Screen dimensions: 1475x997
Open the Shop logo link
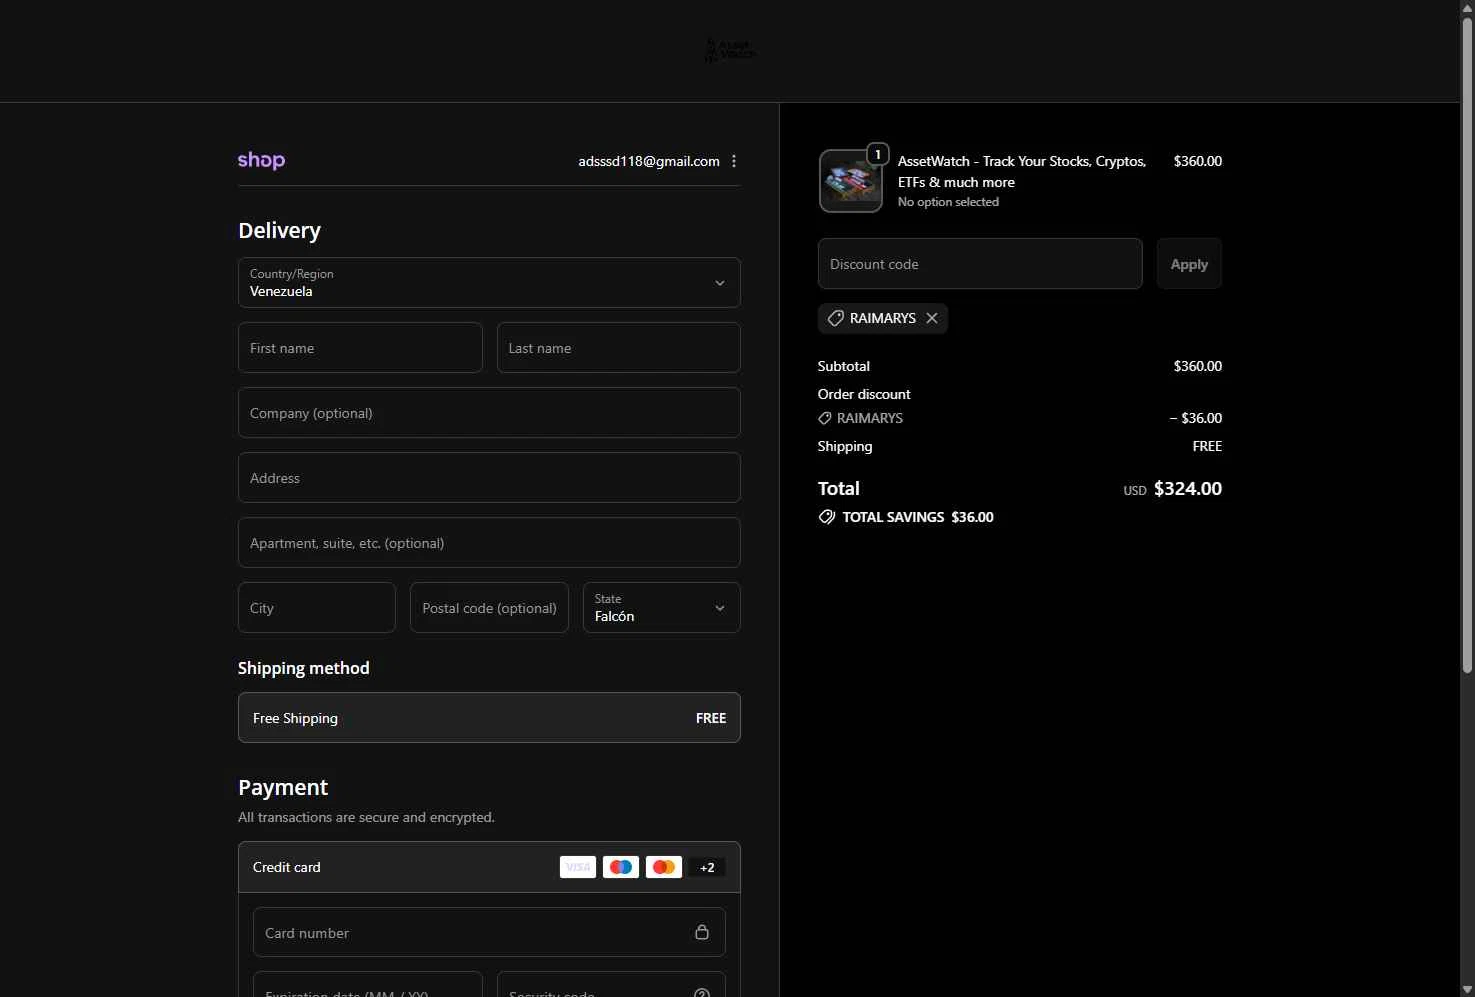pyautogui.click(x=261, y=160)
